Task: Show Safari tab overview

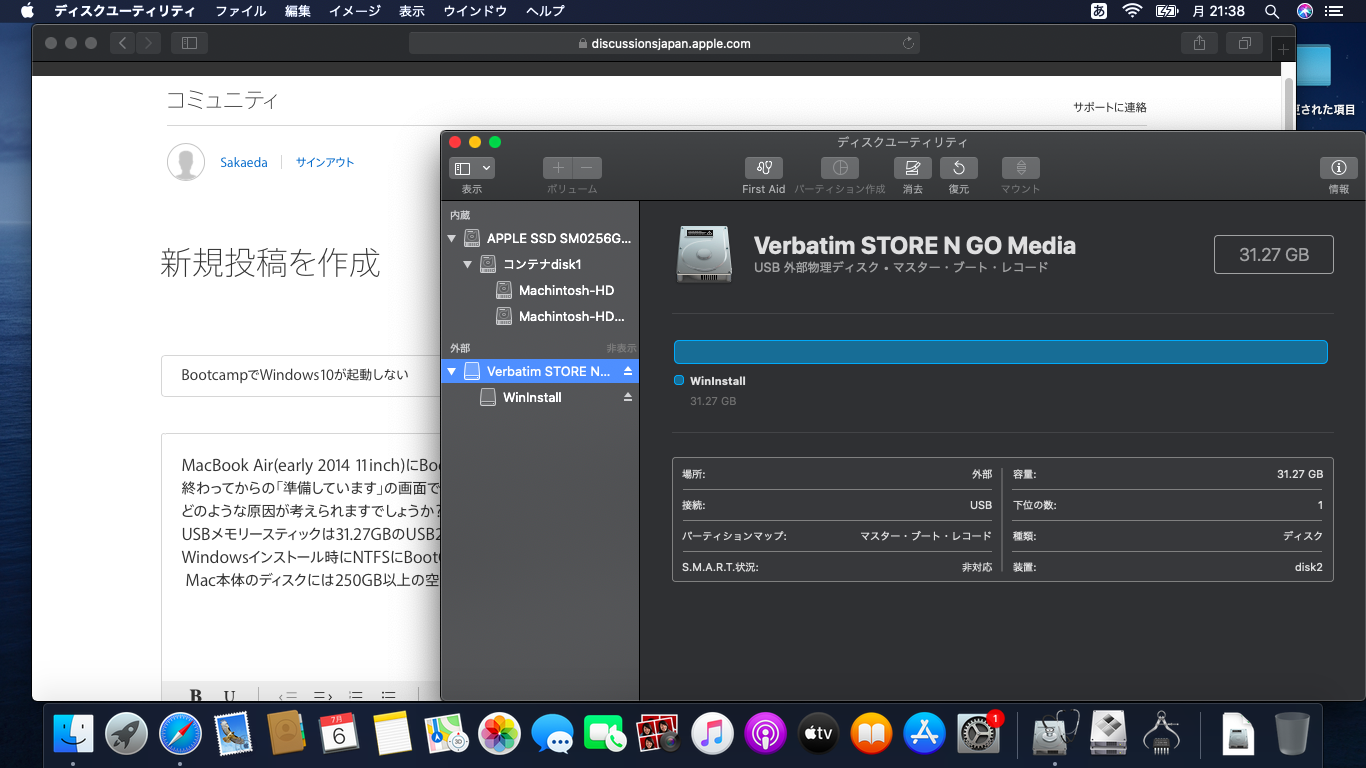Action: coord(1245,43)
